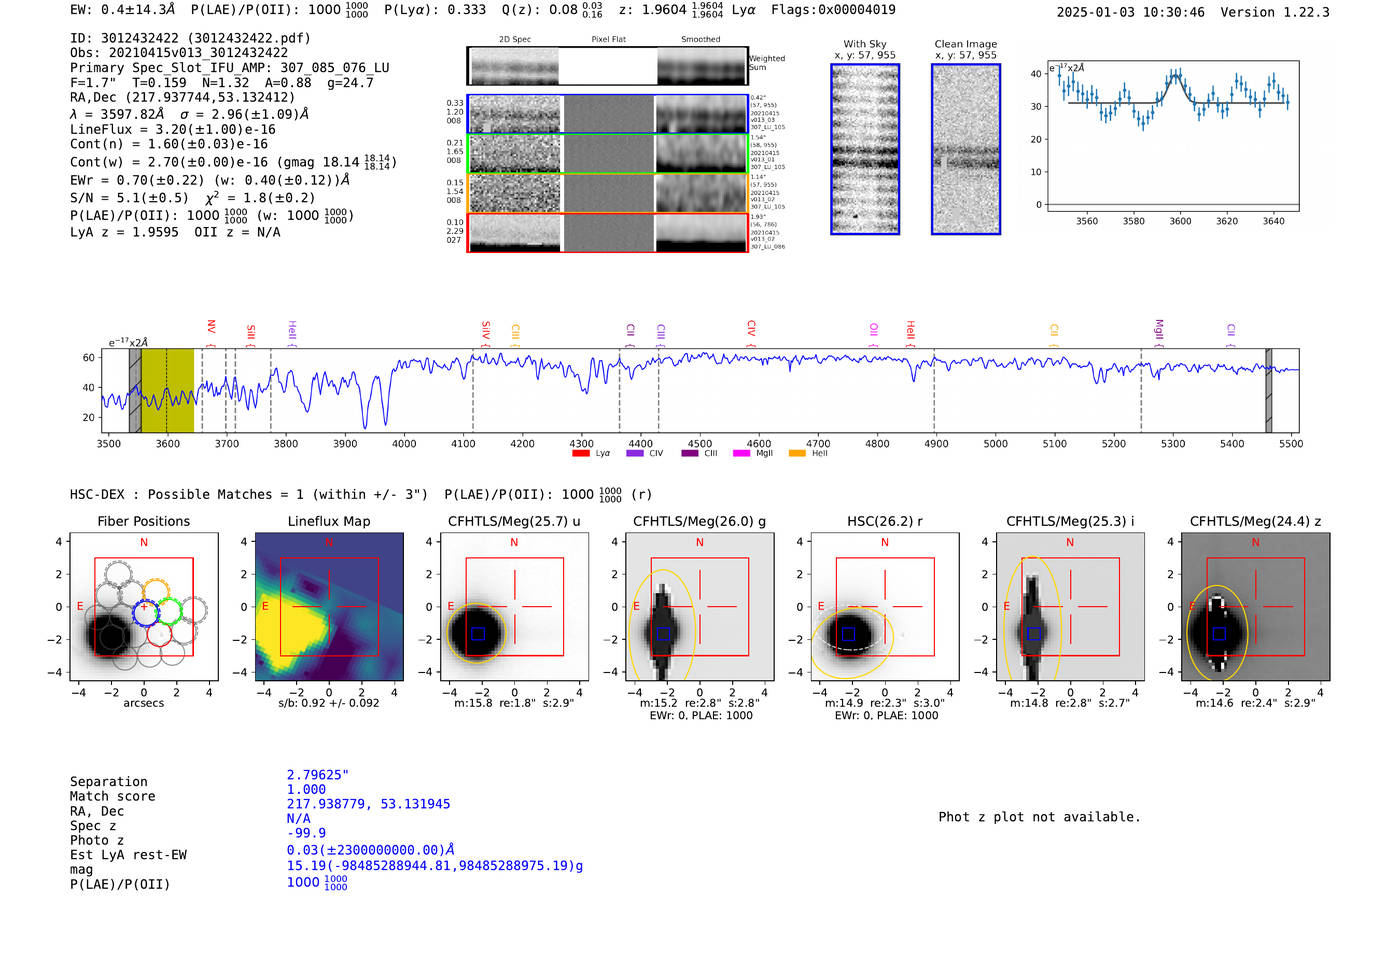Open the Clean Image cutout
The height and width of the screenshot is (953, 1400).
[966, 149]
